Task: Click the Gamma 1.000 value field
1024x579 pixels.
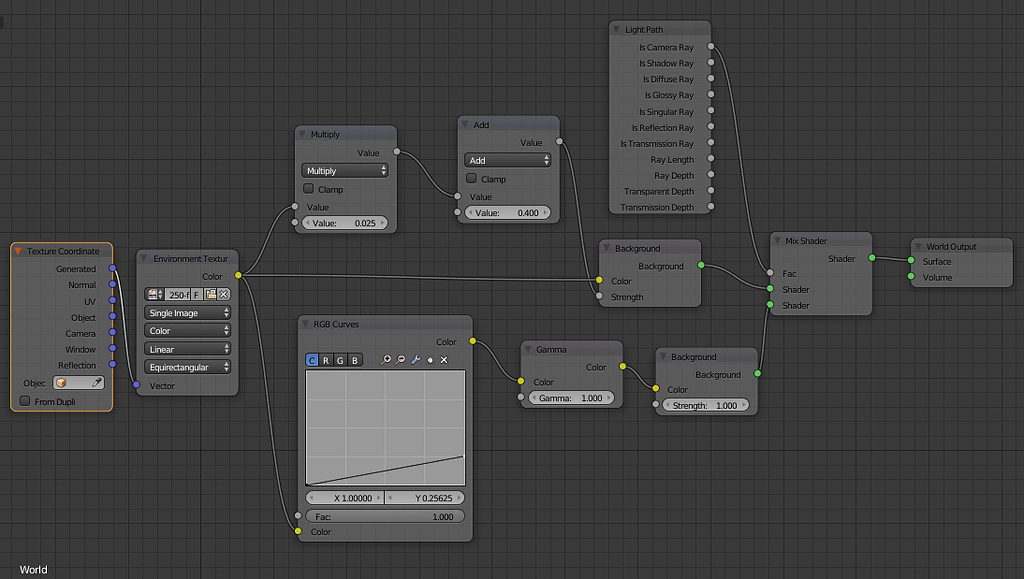Action: click(x=571, y=398)
